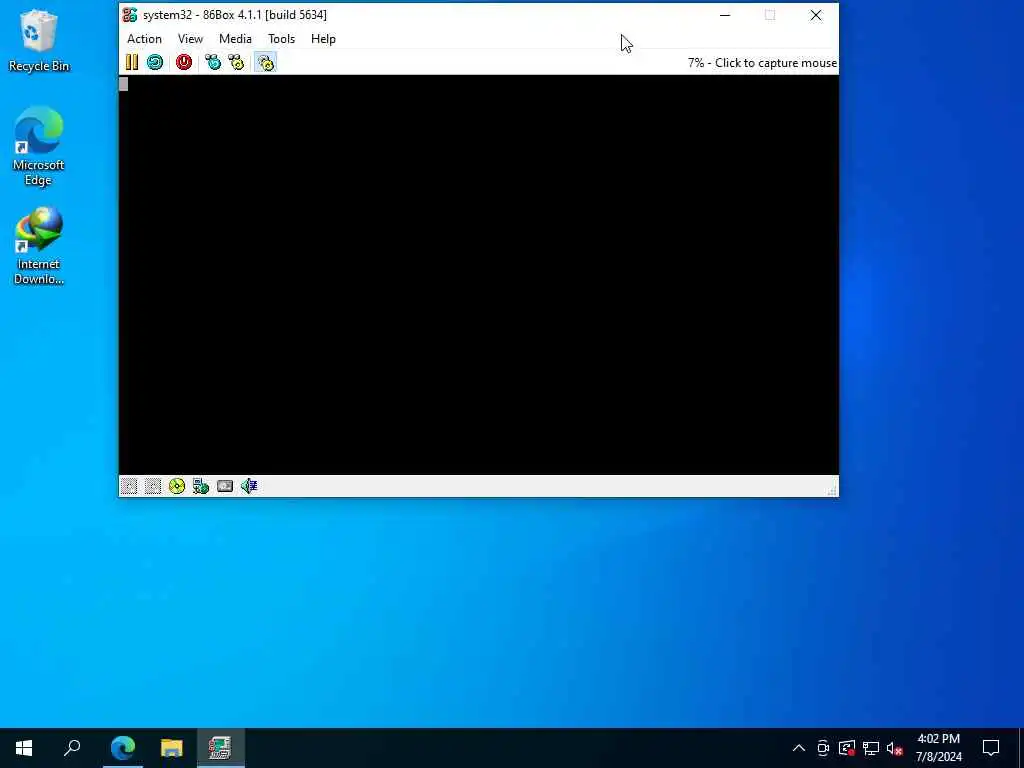Click the Meet Now camera tray icon
Image resolution: width=1024 pixels, height=768 pixels.
(823, 748)
